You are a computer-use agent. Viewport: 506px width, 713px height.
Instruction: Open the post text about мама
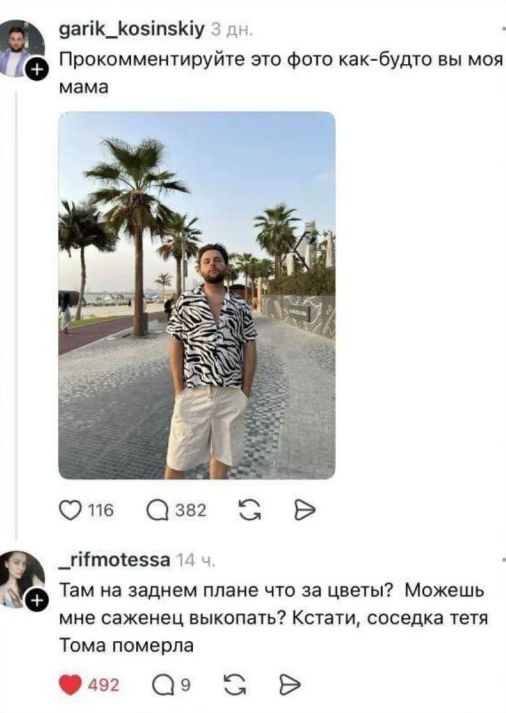[282, 73]
